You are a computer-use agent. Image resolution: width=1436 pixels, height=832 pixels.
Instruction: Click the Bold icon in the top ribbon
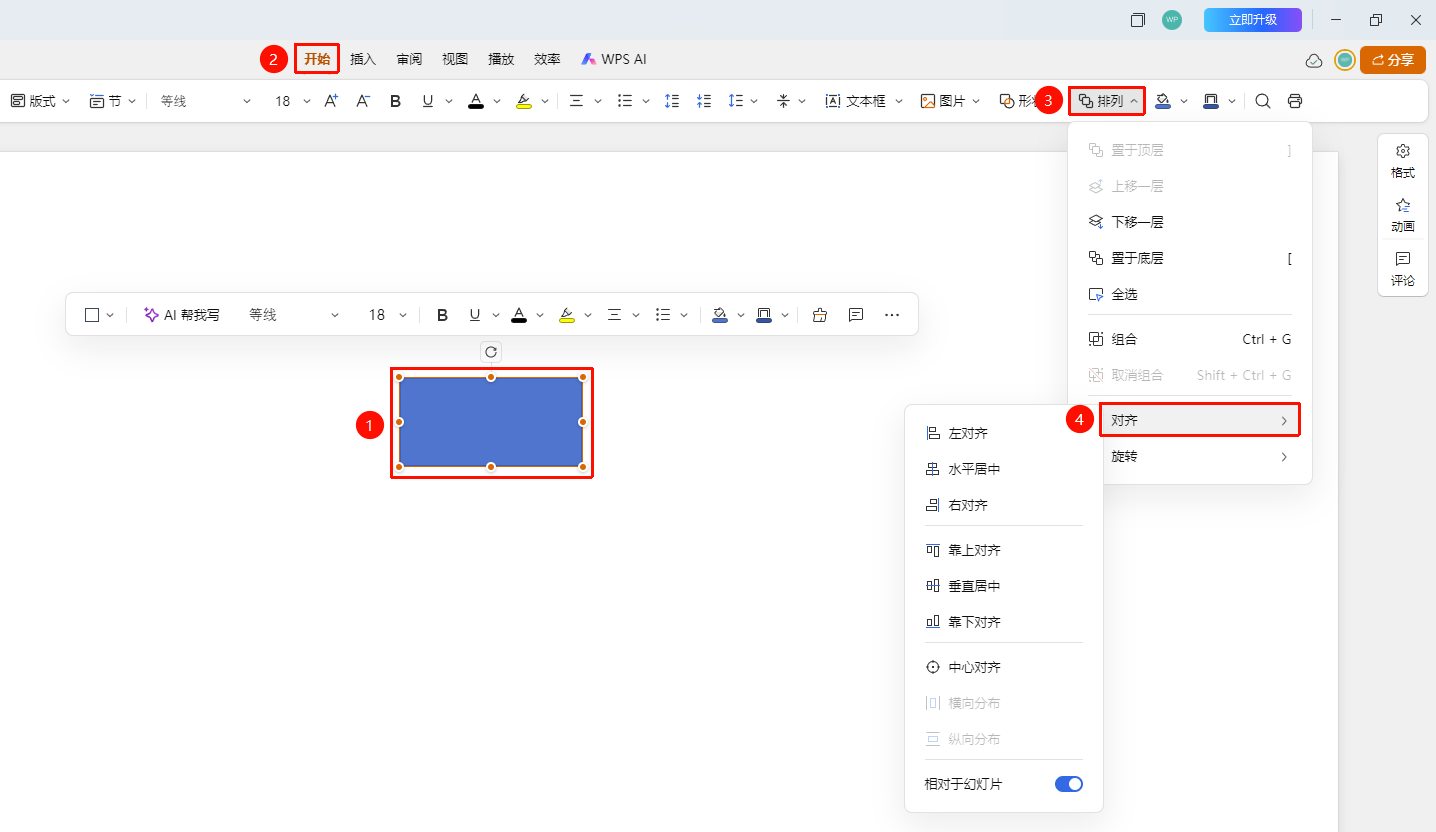tap(395, 101)
